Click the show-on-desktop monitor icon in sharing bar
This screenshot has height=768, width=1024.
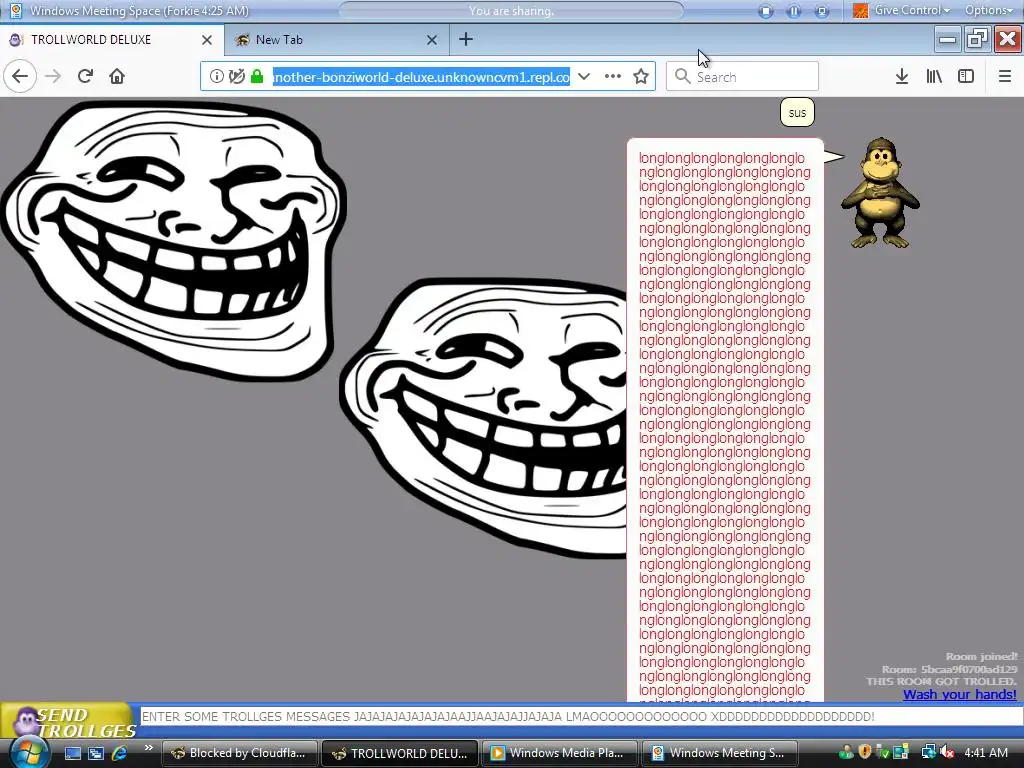(822, 11)
